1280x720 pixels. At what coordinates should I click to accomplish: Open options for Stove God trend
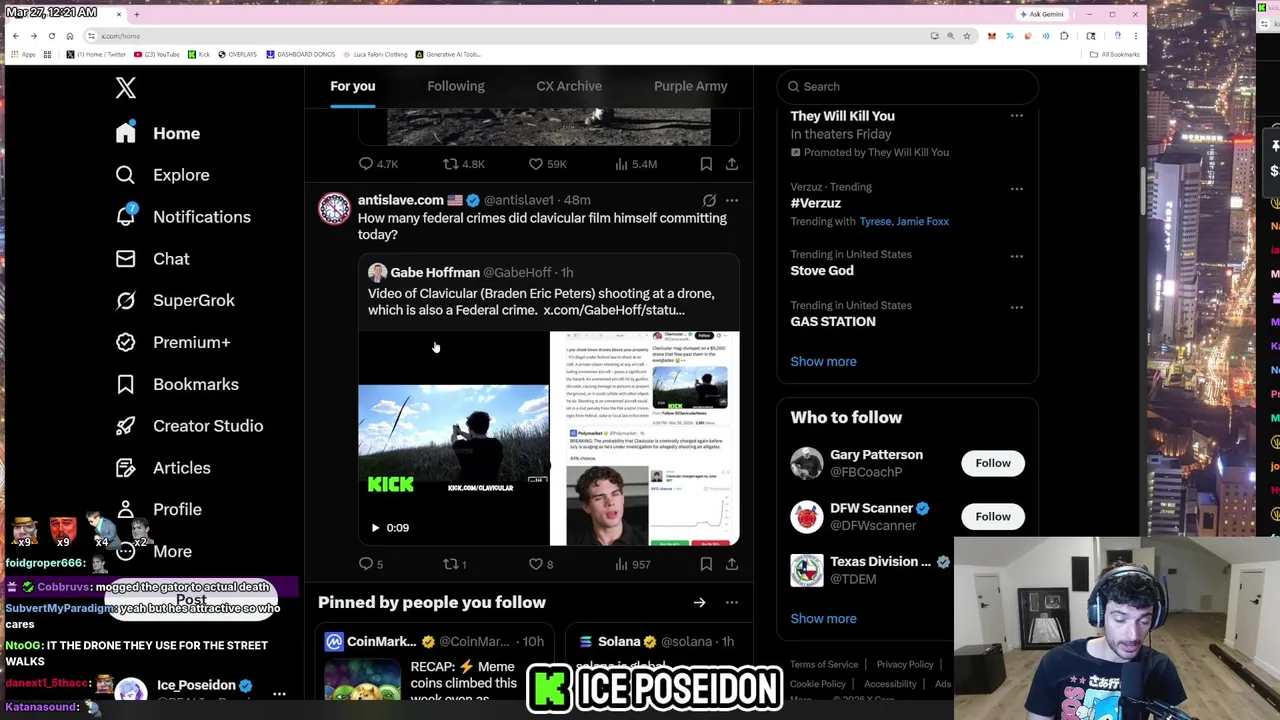point(1017,256)
